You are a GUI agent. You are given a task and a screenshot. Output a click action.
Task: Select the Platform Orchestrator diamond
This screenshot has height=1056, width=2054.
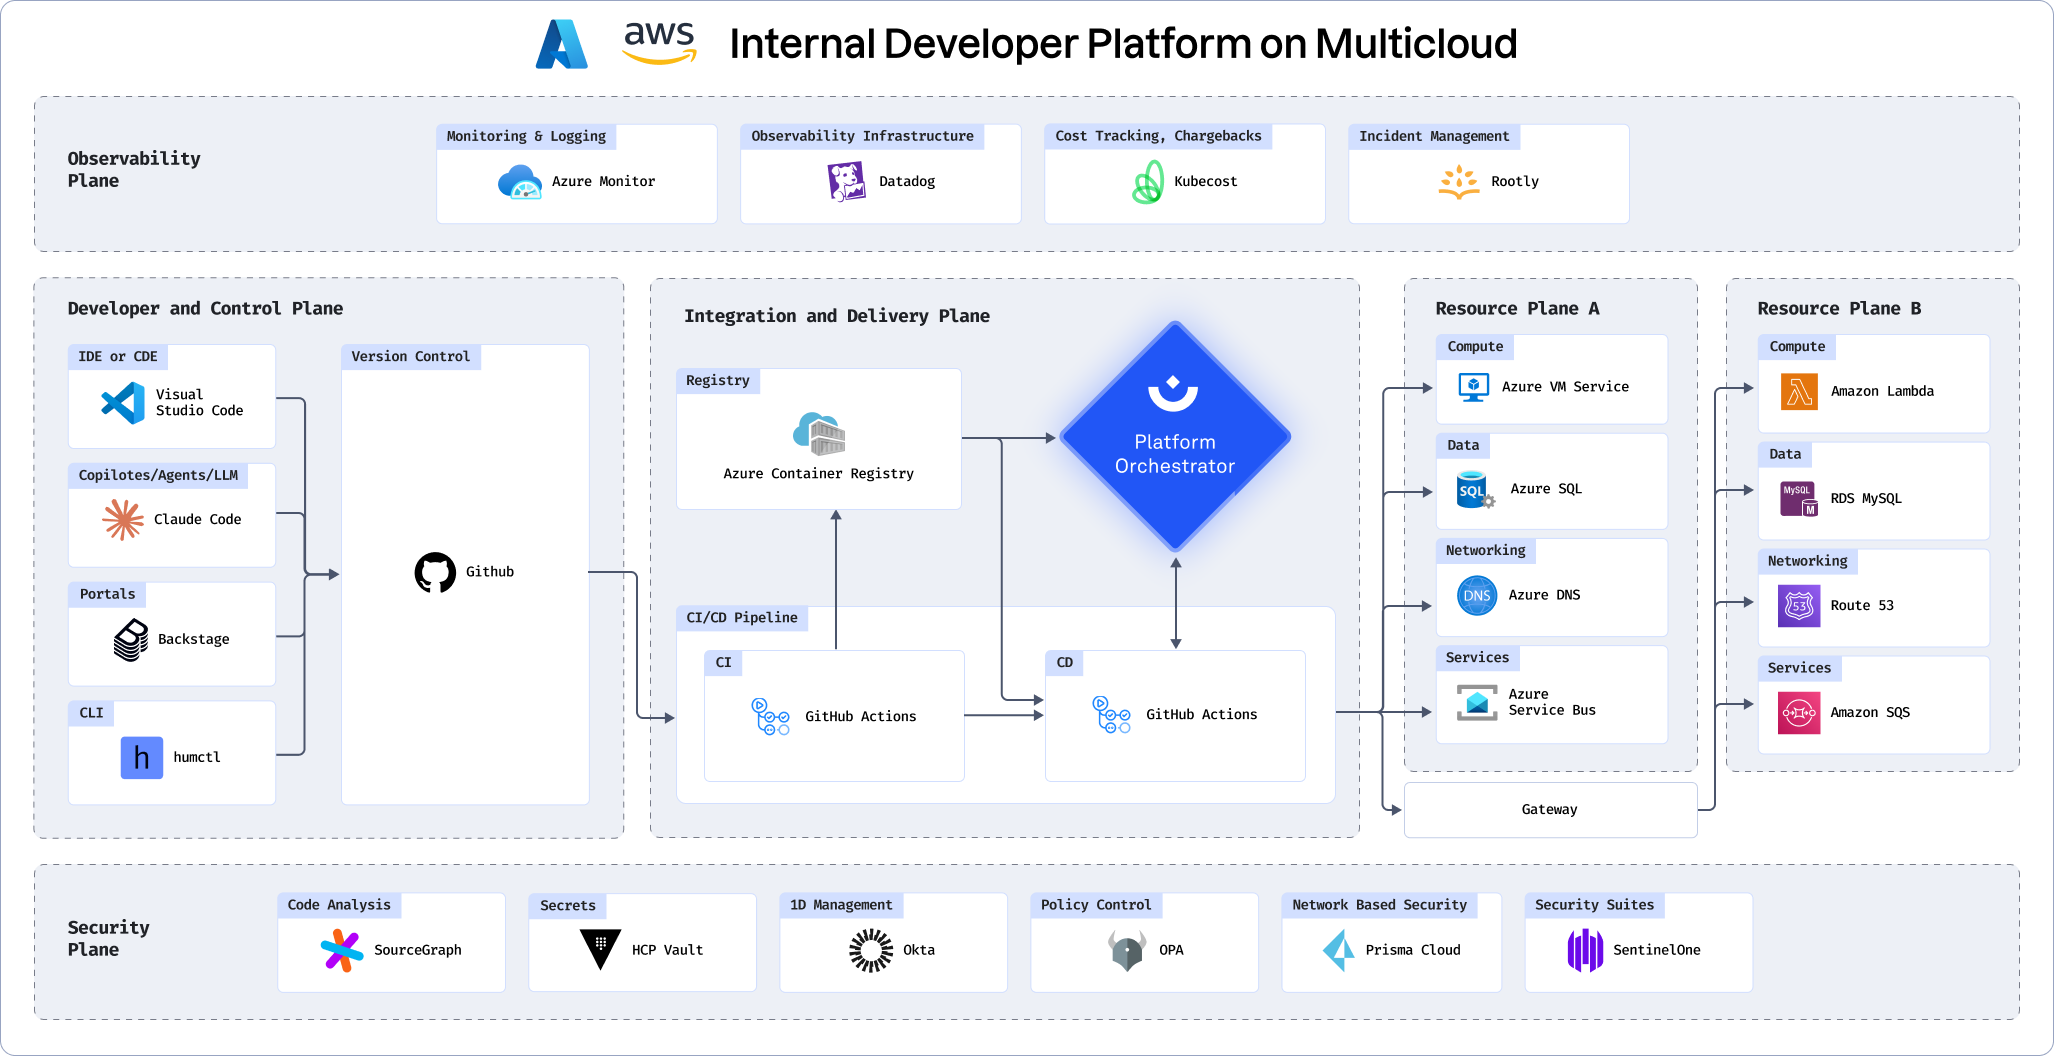1175,436
